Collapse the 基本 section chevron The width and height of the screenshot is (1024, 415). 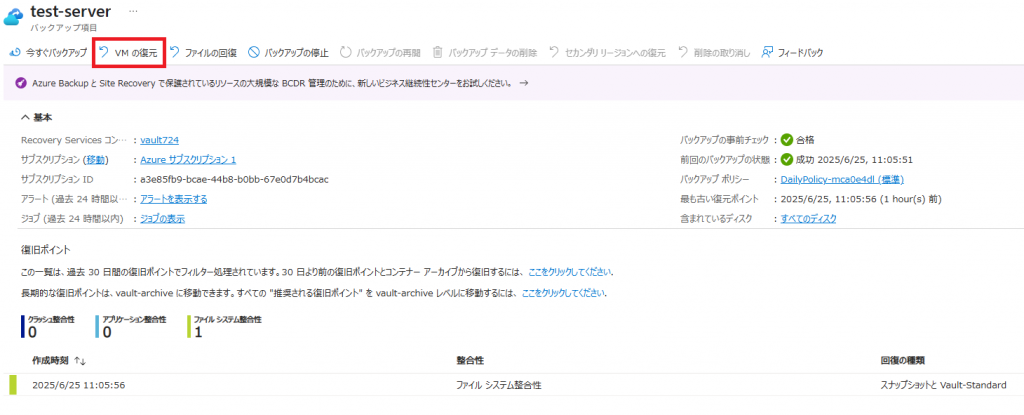click(x=25, y=118)
